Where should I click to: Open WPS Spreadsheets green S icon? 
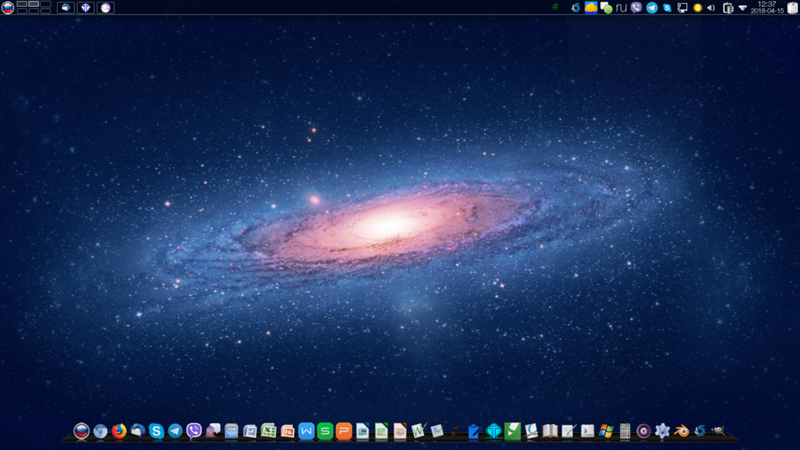coord(325,431)
